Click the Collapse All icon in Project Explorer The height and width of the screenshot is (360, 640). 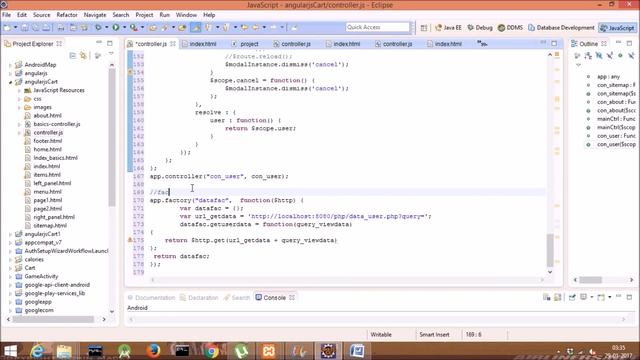pos(73,56)
